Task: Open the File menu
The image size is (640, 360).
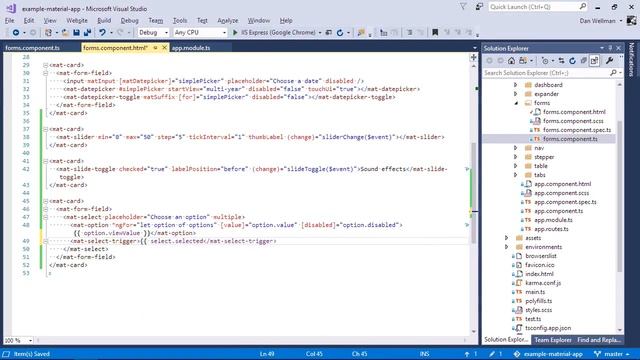Action: tap(9, 20)
